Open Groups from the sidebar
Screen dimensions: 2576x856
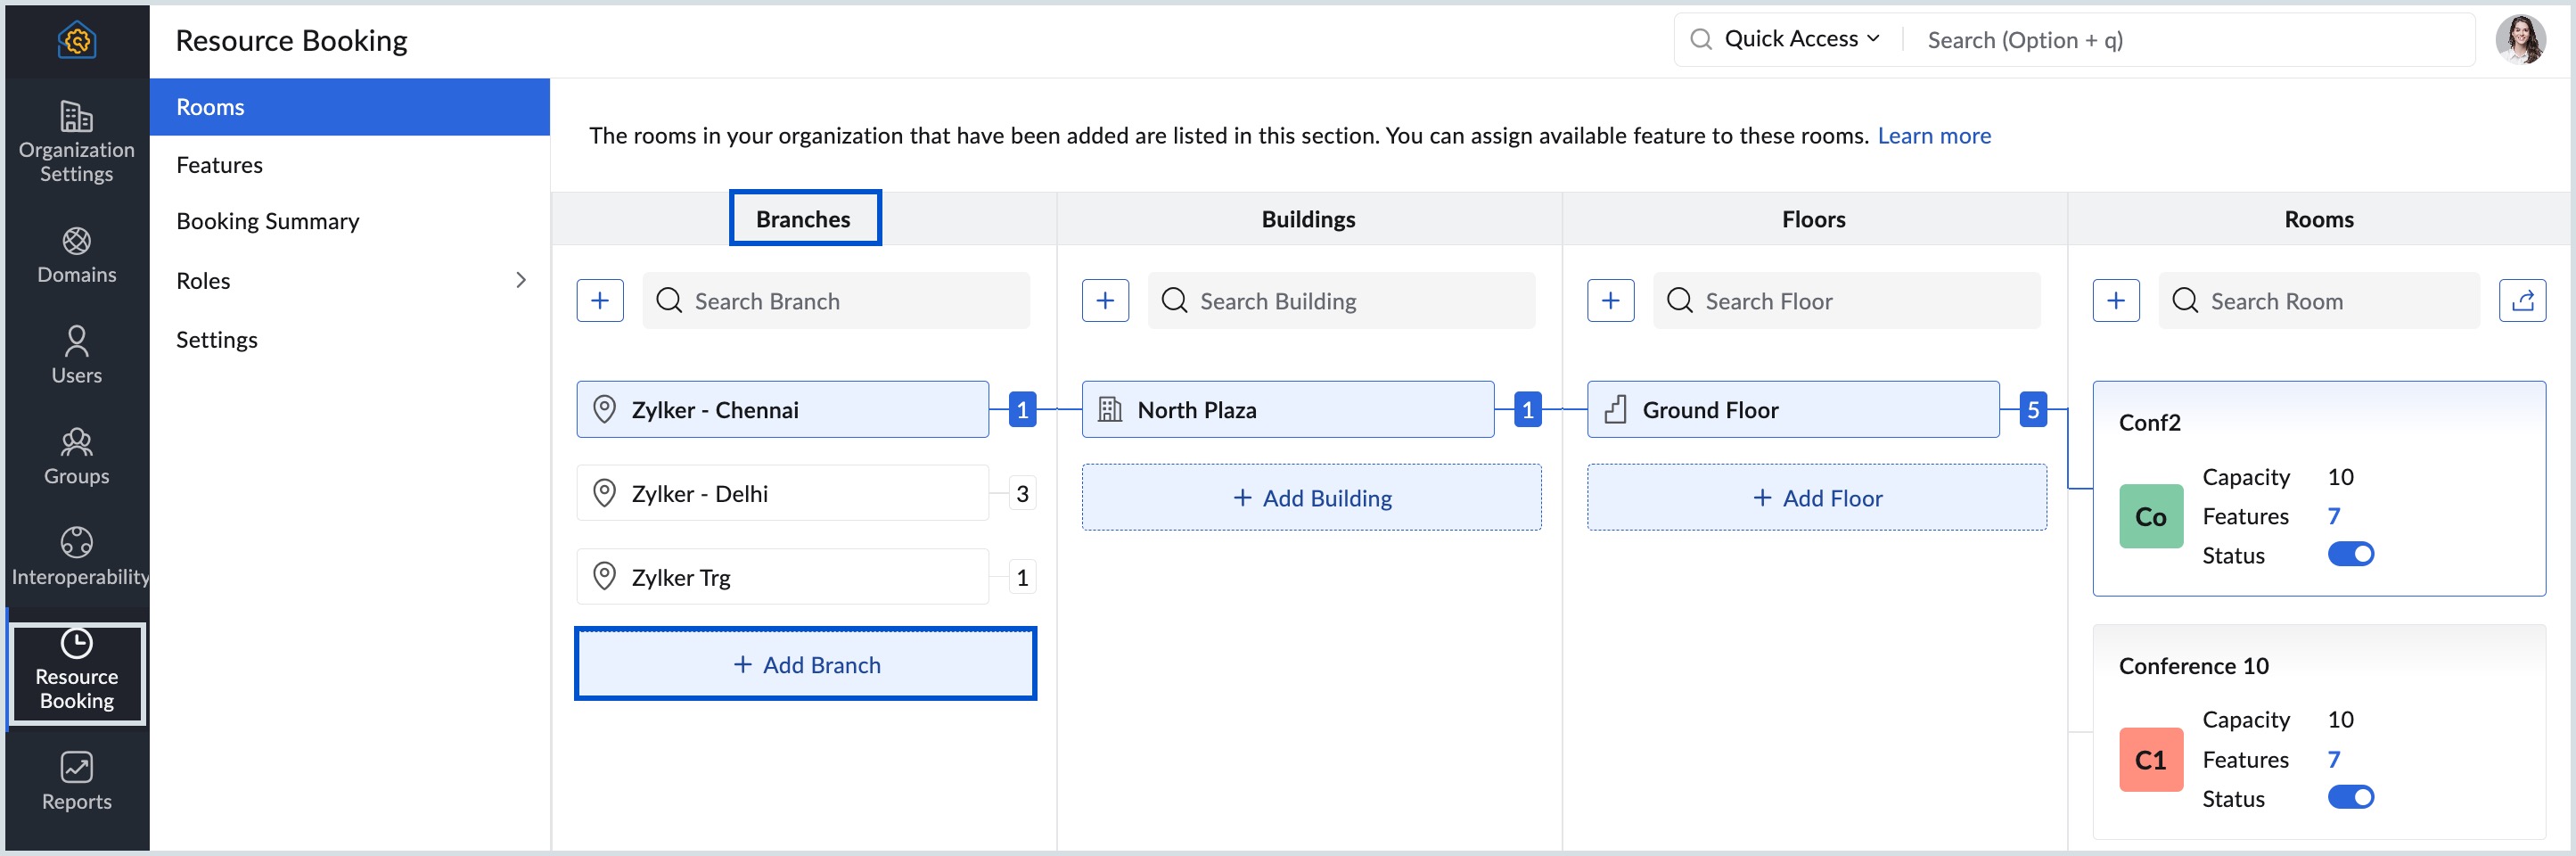tap(76, 455)
